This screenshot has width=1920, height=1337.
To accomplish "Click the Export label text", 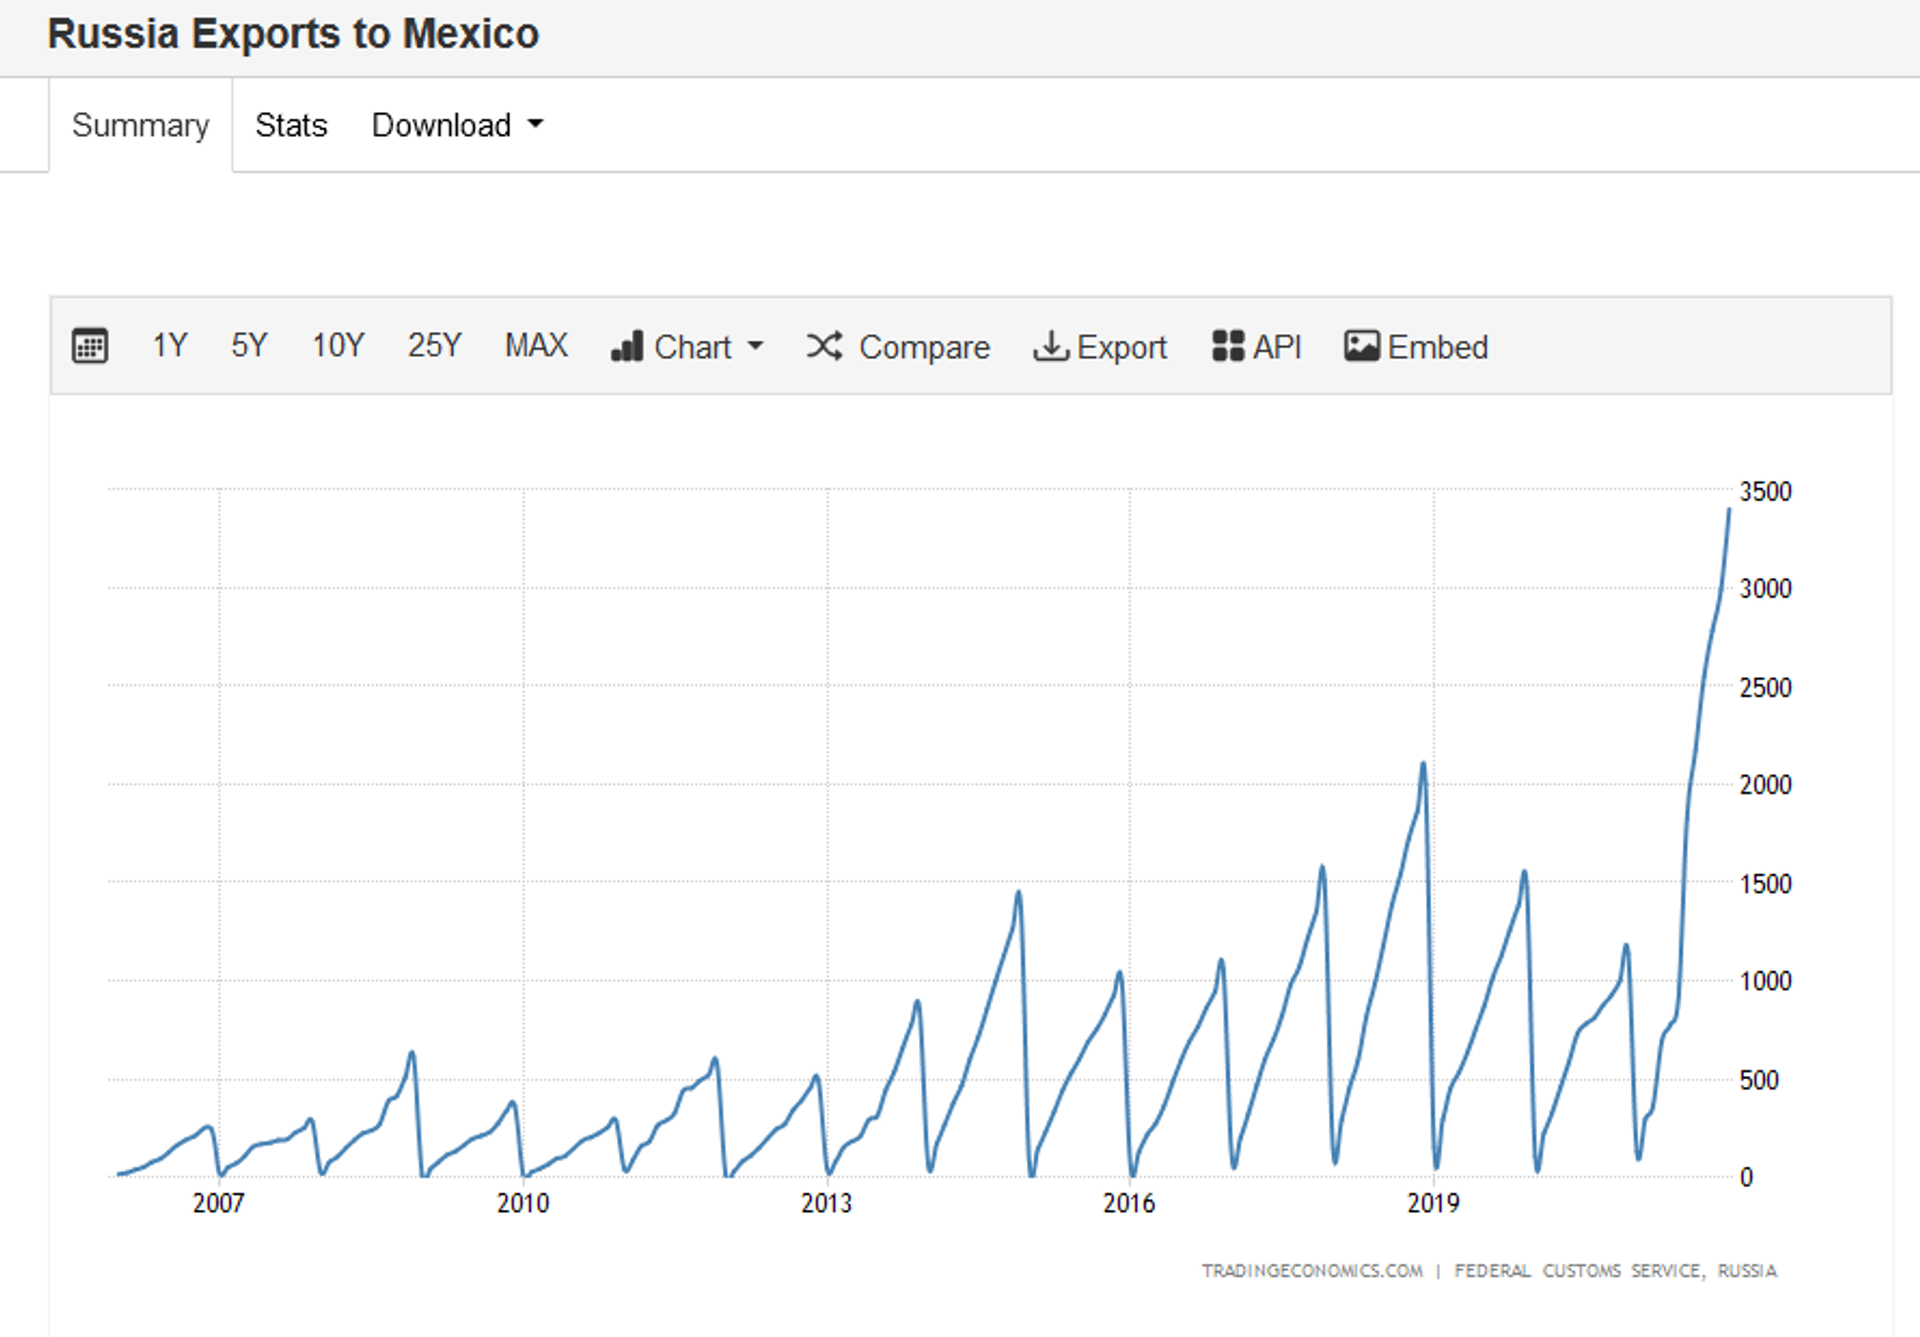I will pyautogui.click(x=1122, y=347).
